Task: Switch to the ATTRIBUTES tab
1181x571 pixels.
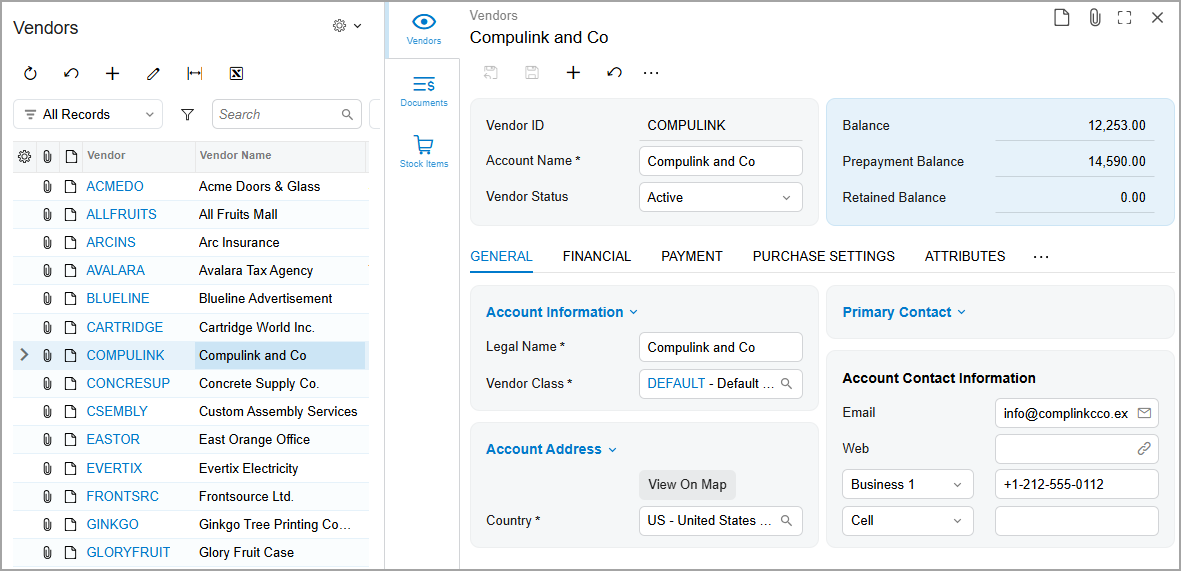Action: pos(965,257)
